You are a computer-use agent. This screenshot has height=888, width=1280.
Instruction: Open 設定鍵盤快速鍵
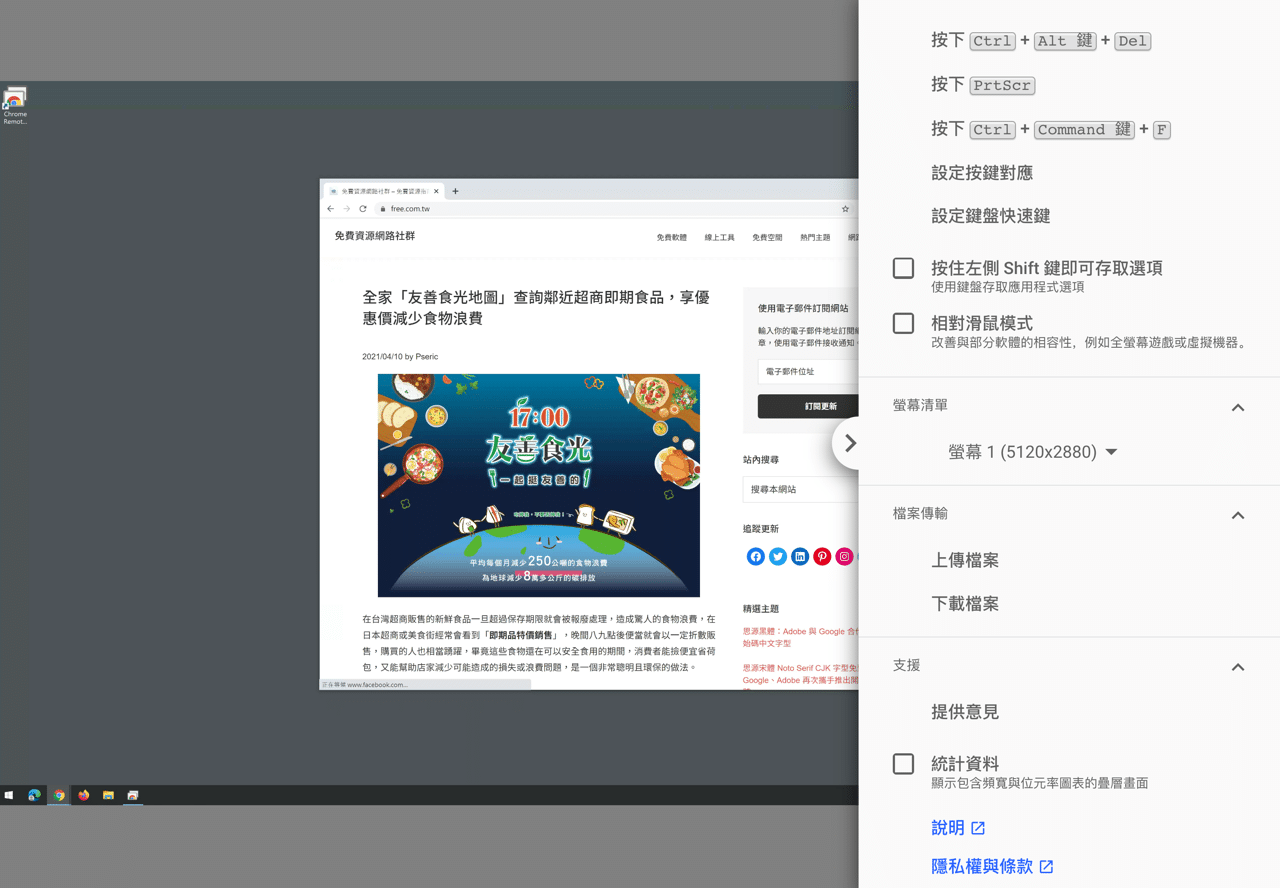pos(991,216)
